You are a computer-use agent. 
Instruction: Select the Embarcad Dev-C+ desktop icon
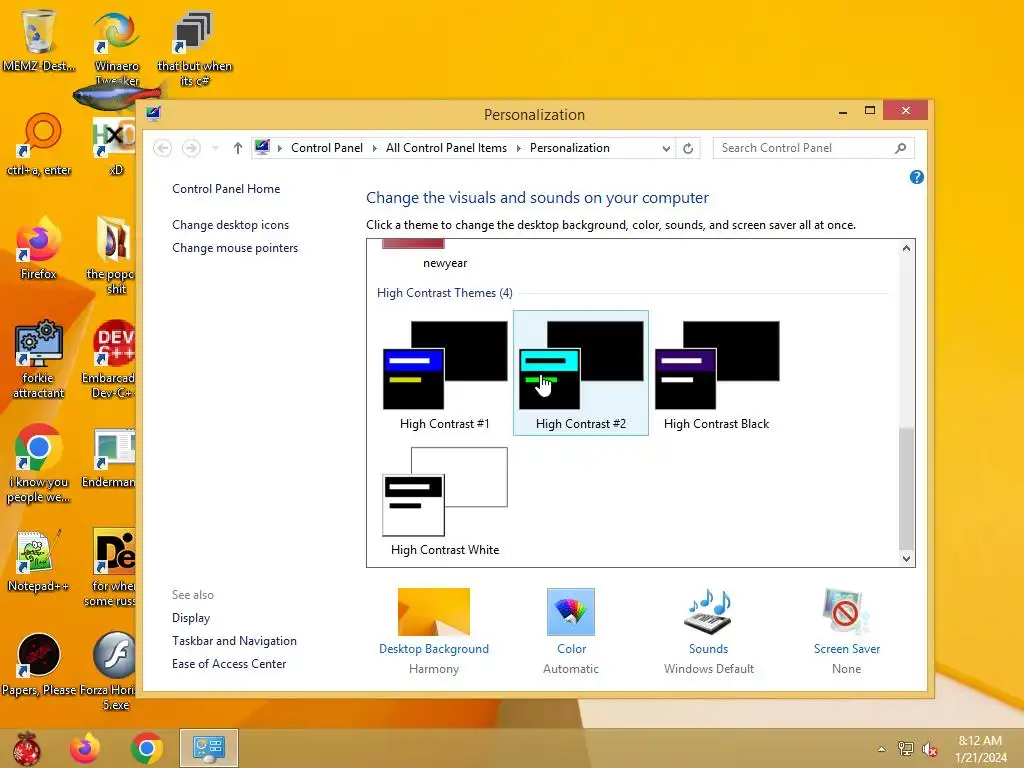coord(109,360)
